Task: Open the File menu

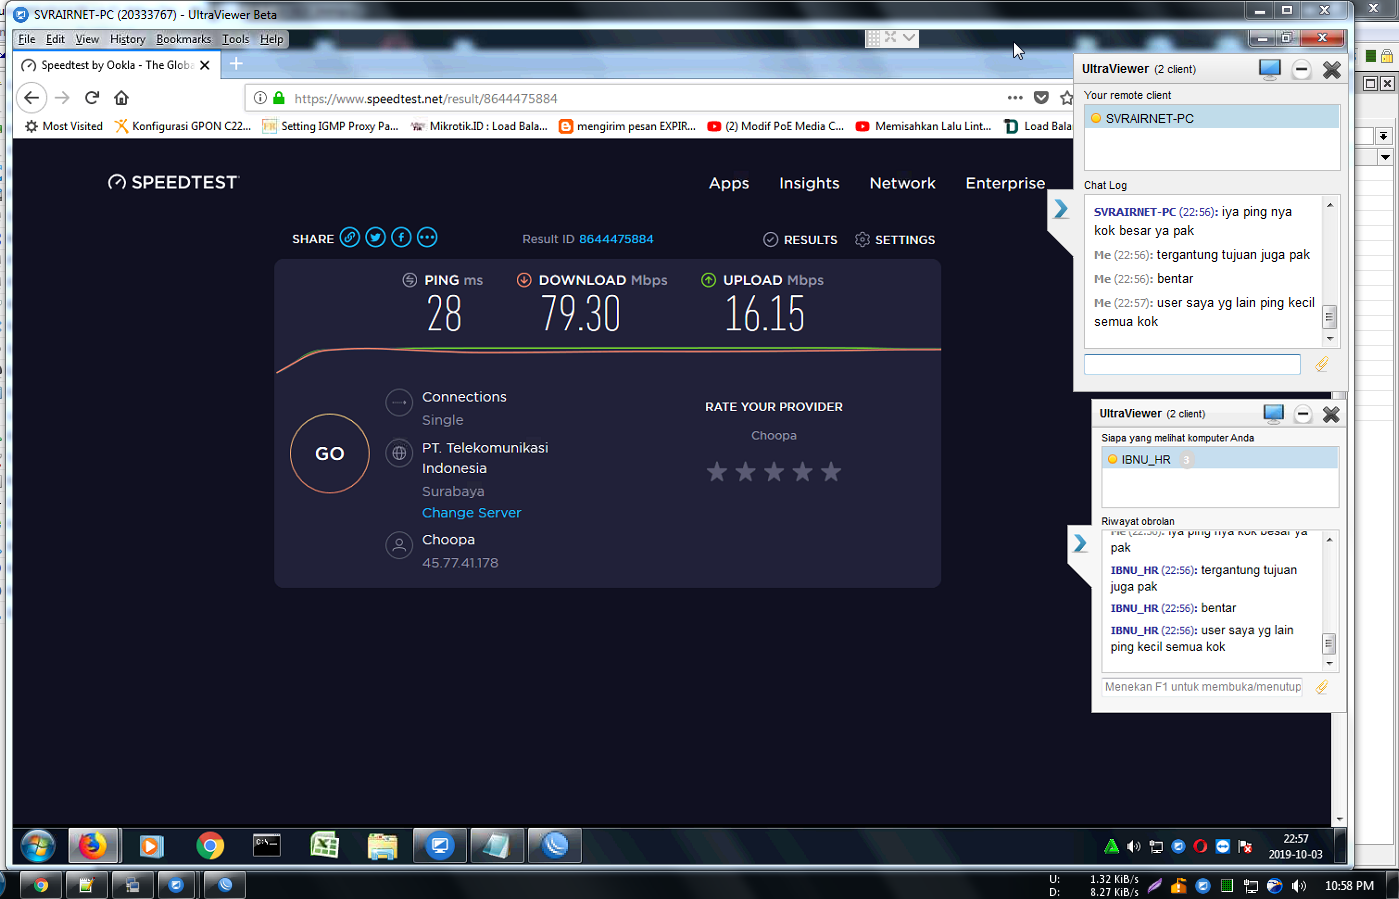Action: pos(27,39)
